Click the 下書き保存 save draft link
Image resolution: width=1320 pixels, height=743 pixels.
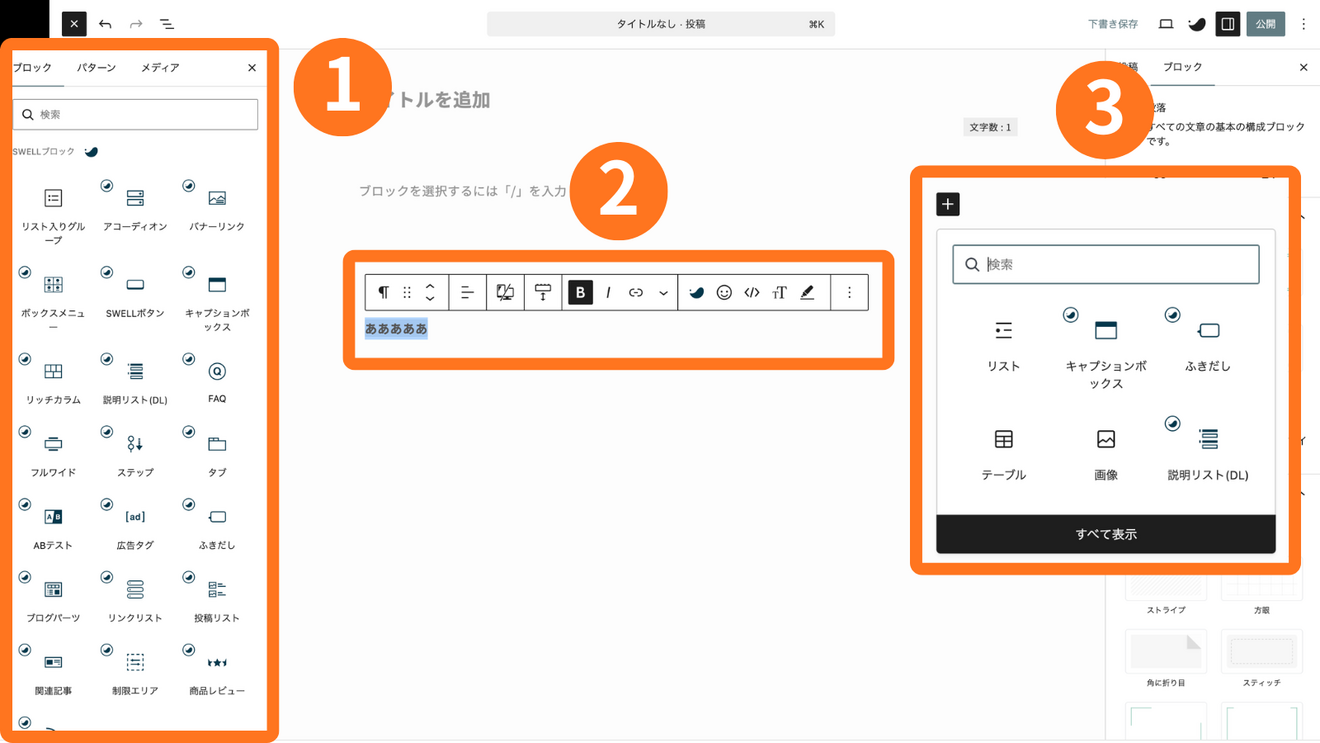pyautogui.click(x=1113, y=24)
